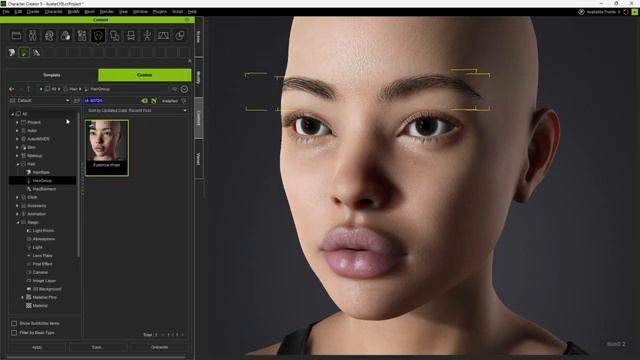Viewport: 640px width, 360px height.
Task: Click the bottom horizontal scrollbar
Action: pyautogui.click(x=96, y=358)
